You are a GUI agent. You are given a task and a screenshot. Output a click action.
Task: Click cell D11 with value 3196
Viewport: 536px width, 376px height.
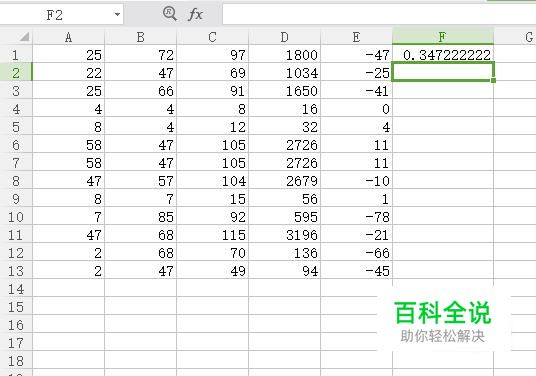(x=285, y=234)
